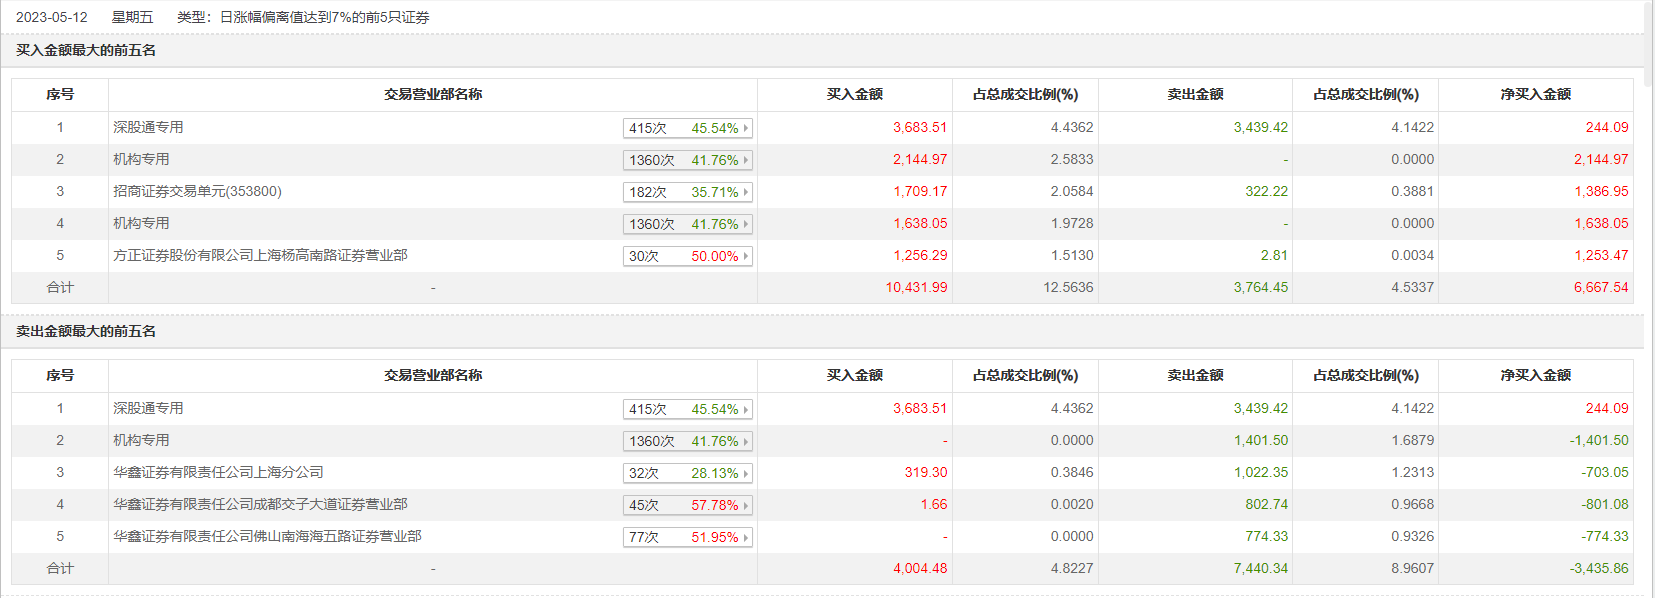Expand the 45次 57.78% stats box
The image size is (1655, 598).
[687, 505]
